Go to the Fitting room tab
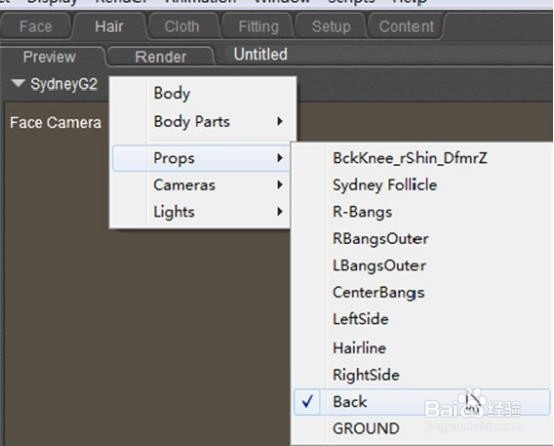Viewport: 554px width, 446px height. point(258,27)
